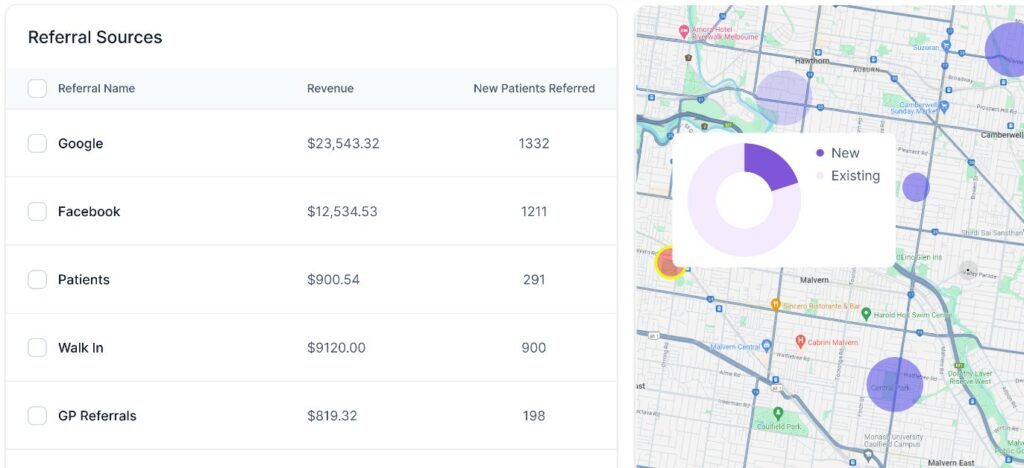The width and height of the screenshot is (1024, 468).
Task: Click the Referral Sources heading
Action: [95, 37]
